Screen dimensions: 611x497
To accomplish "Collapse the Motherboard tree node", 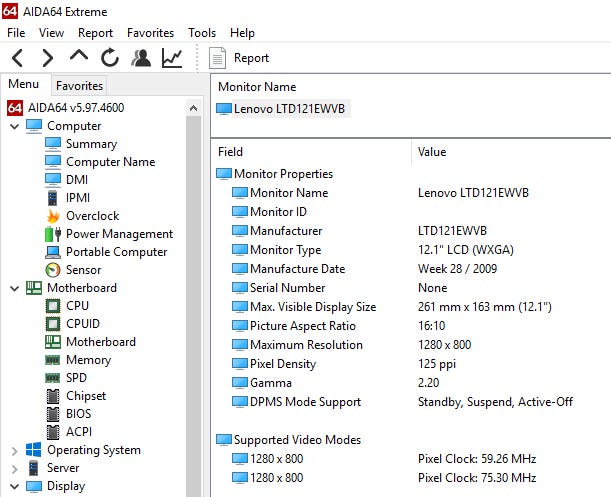I will pyautogui.click(x=14, y=289).
